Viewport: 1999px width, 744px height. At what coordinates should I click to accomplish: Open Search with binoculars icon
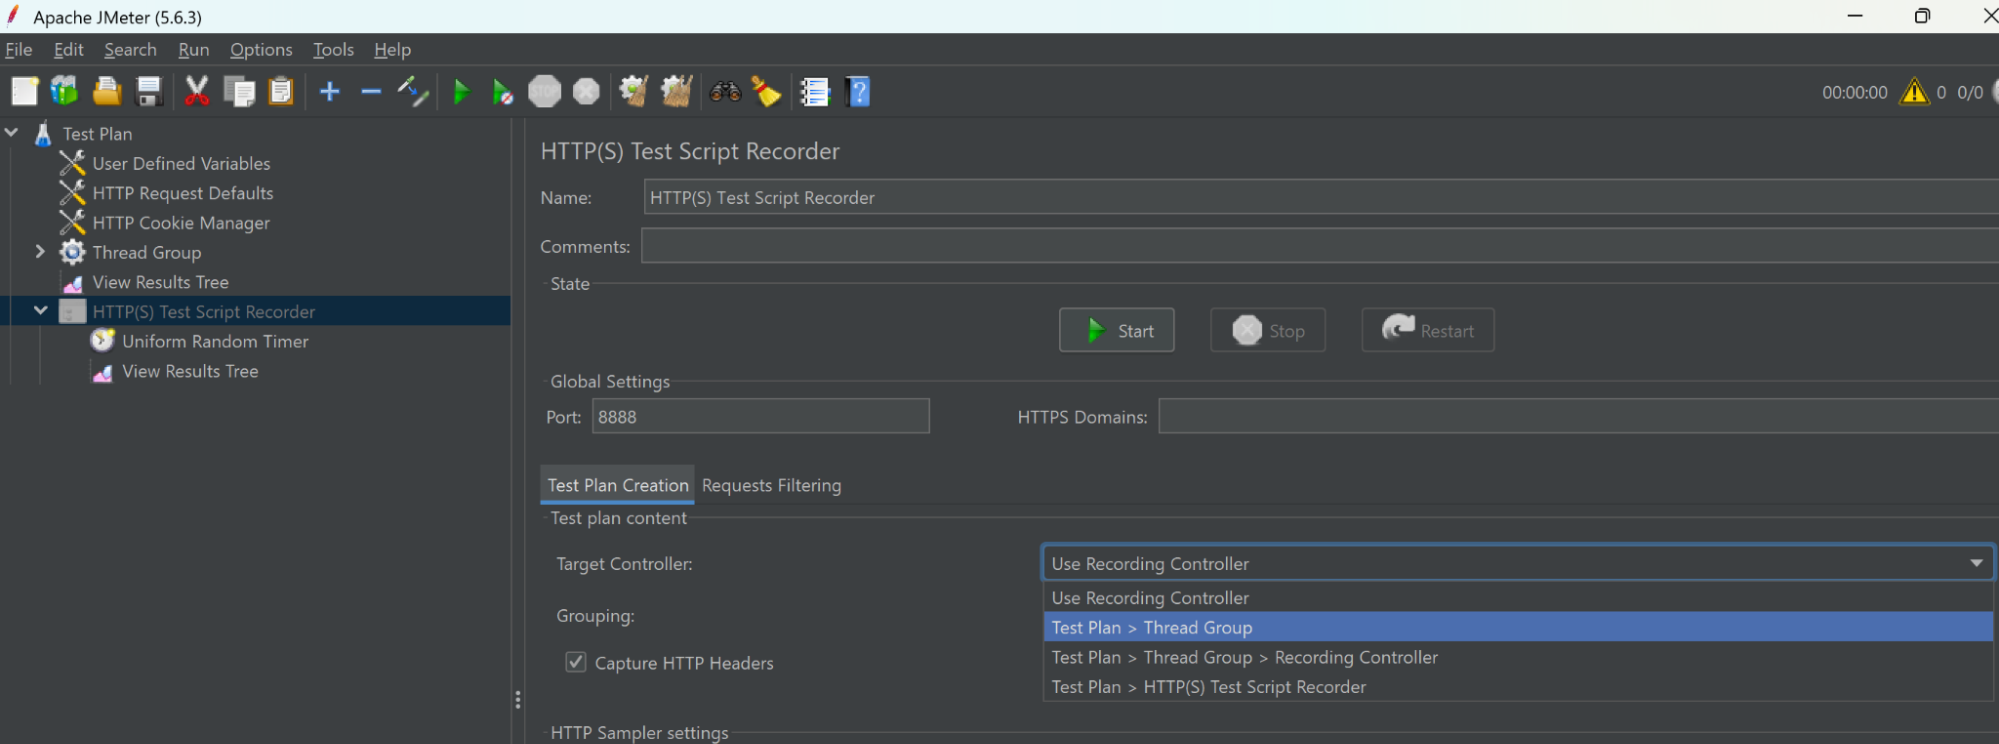pos(725,92)
